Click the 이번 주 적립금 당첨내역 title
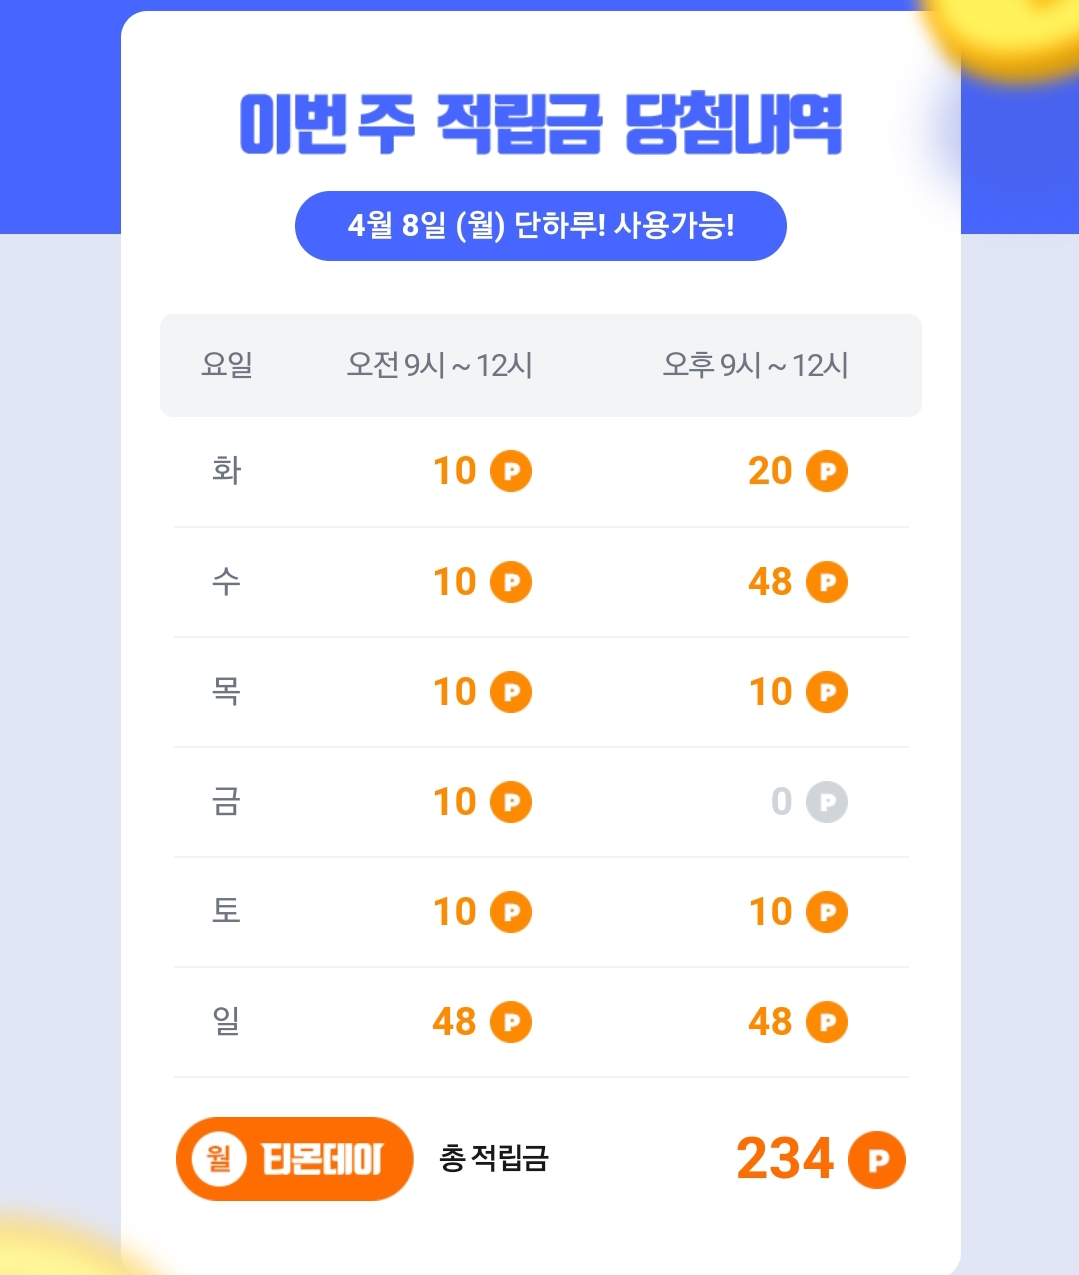The image size is (1079, 1275). 540,125
